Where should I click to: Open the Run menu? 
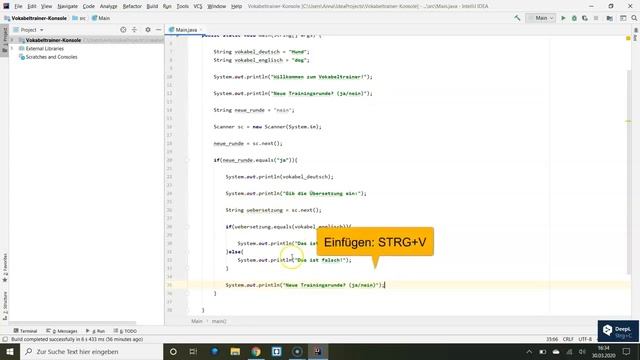coord(167,6)
